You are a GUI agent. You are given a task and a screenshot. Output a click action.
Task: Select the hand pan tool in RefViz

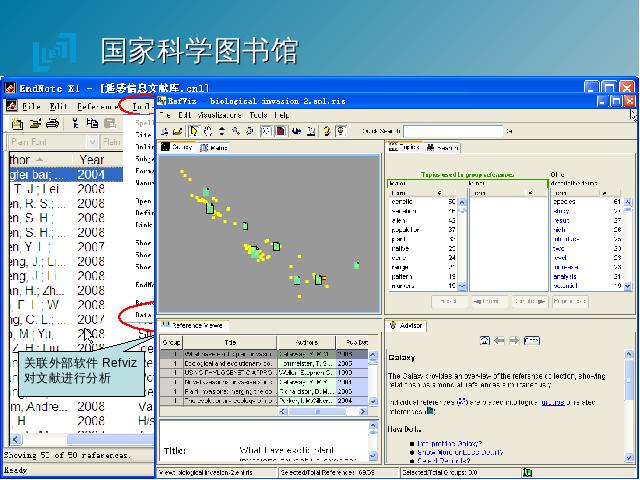208,131
